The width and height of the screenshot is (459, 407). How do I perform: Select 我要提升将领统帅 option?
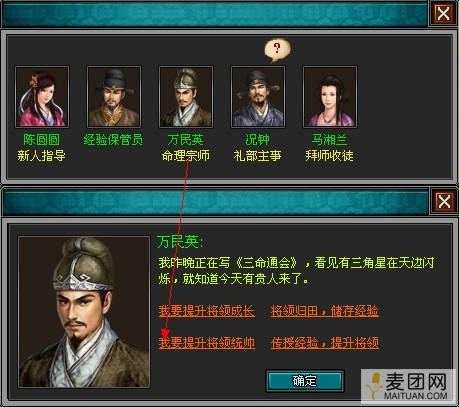[207, 343]
